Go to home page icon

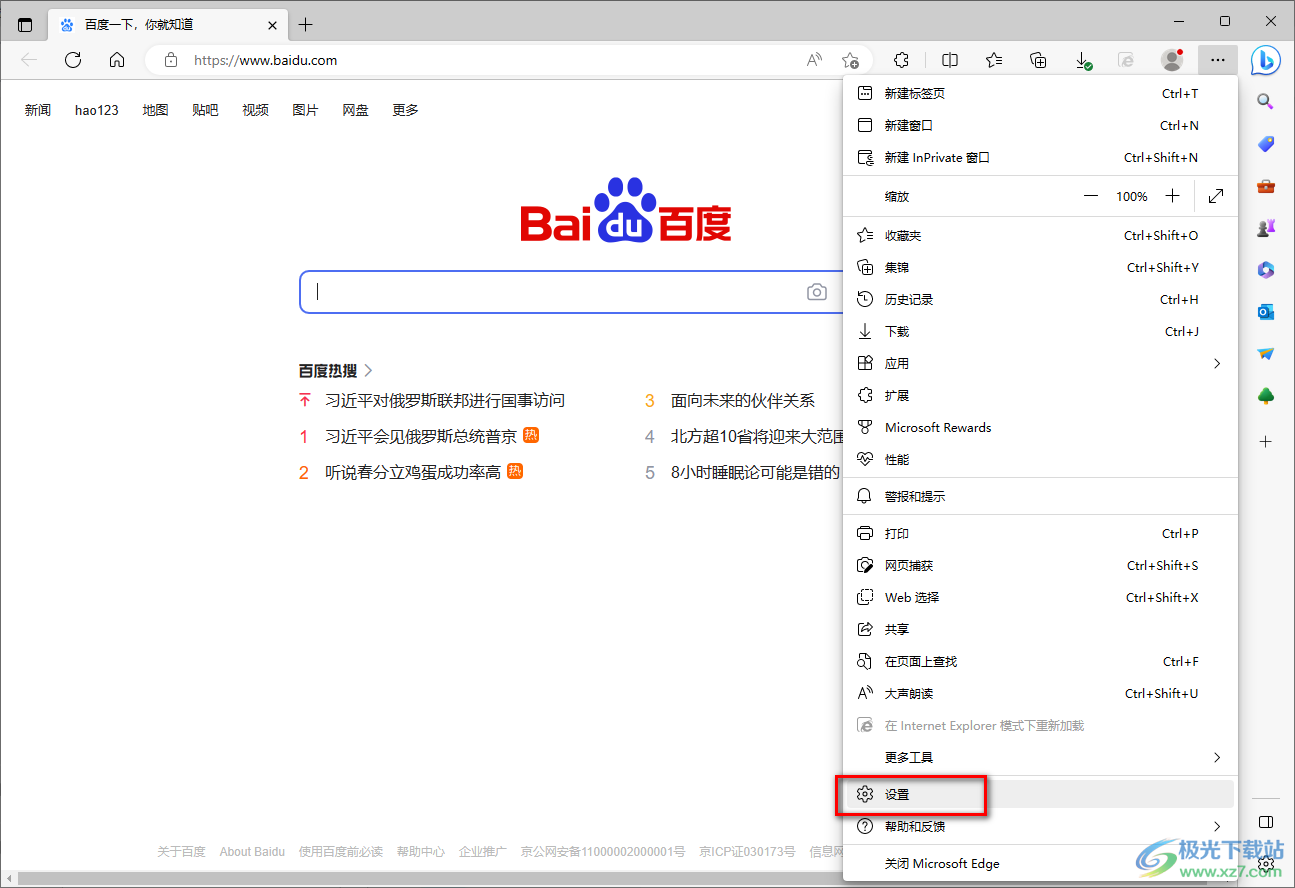(x=117, y=60)
